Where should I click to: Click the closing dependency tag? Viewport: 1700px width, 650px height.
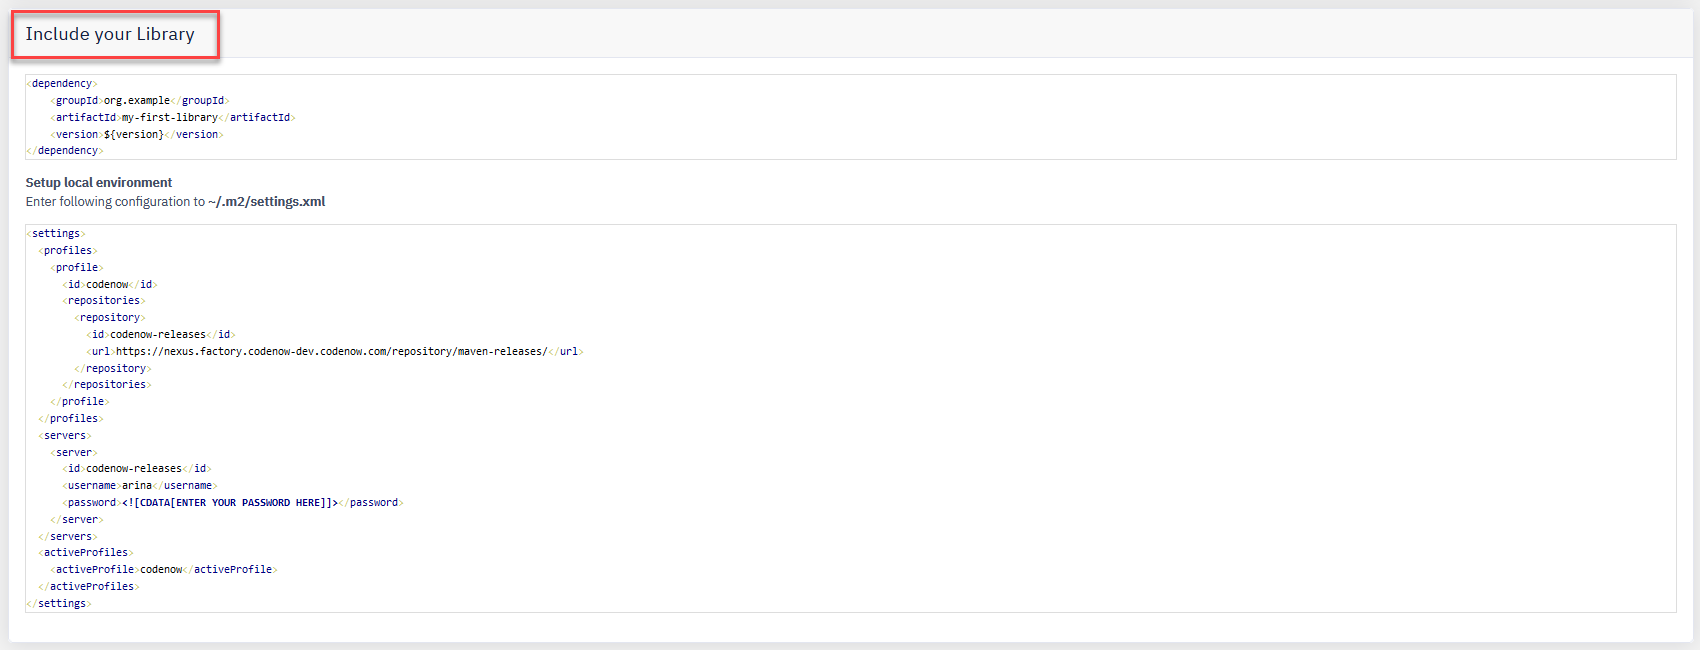pyautogui.click(x=65, y=151)
